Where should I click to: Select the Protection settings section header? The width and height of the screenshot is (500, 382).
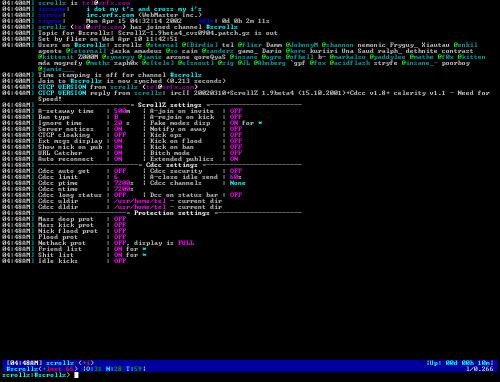coord(172,213)
